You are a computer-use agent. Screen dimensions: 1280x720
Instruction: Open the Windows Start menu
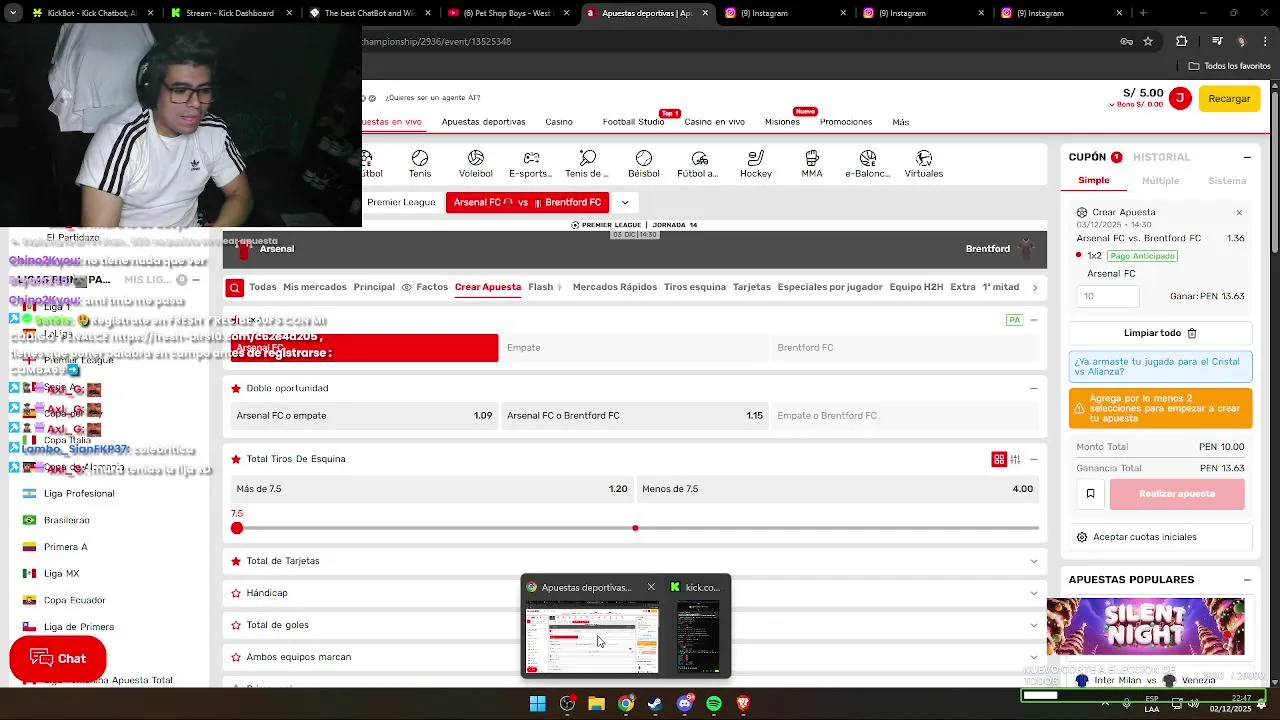pos(538,704)
